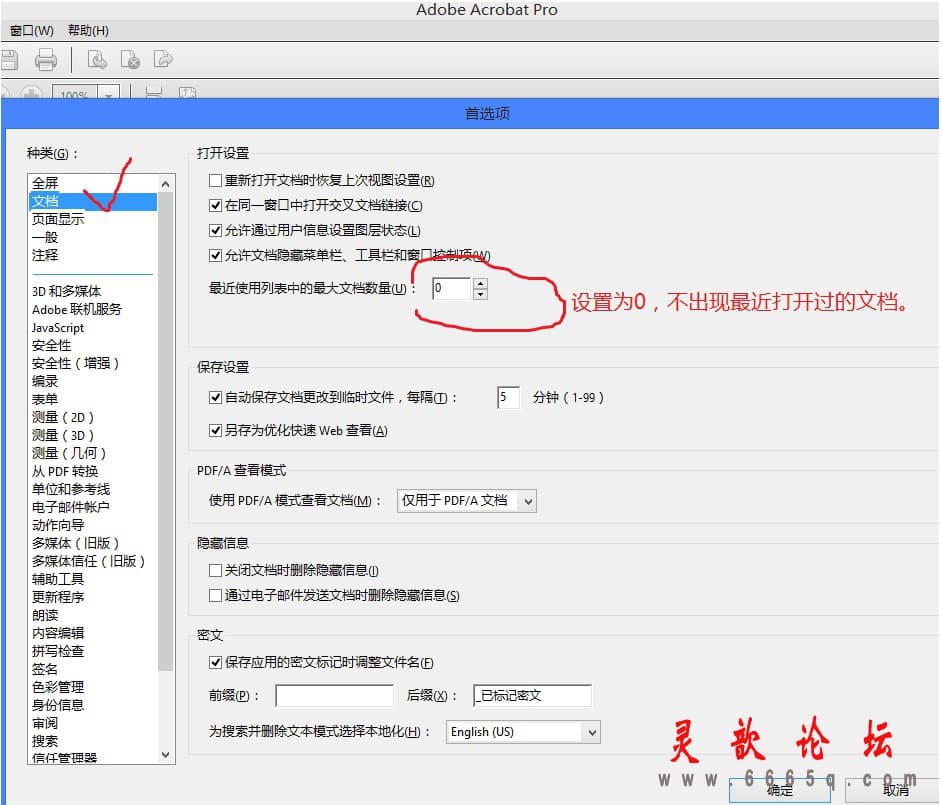Select the 动作向导 category
This screenshot has width=942, height=805.
58,525
